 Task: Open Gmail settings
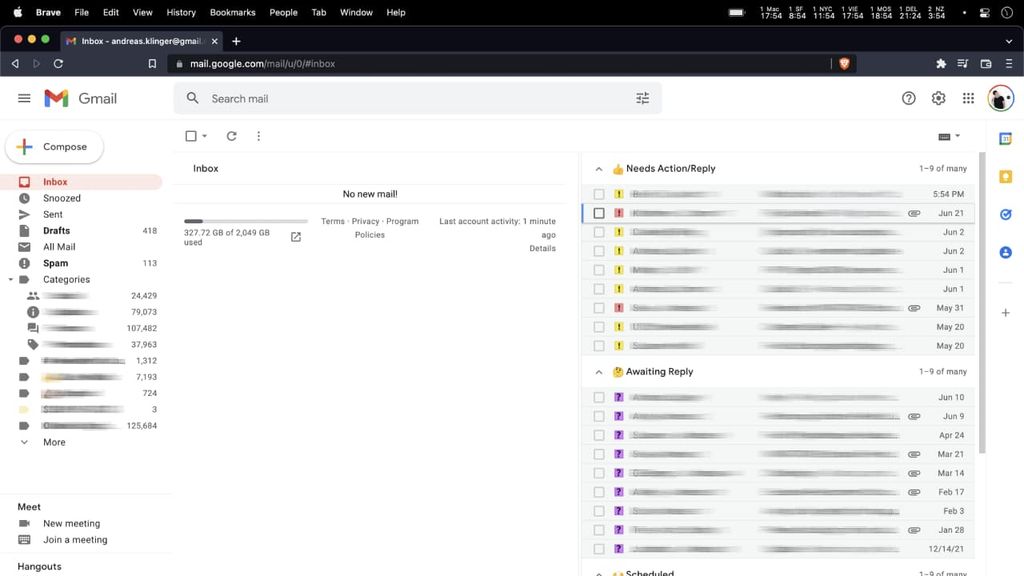[938, 98]
